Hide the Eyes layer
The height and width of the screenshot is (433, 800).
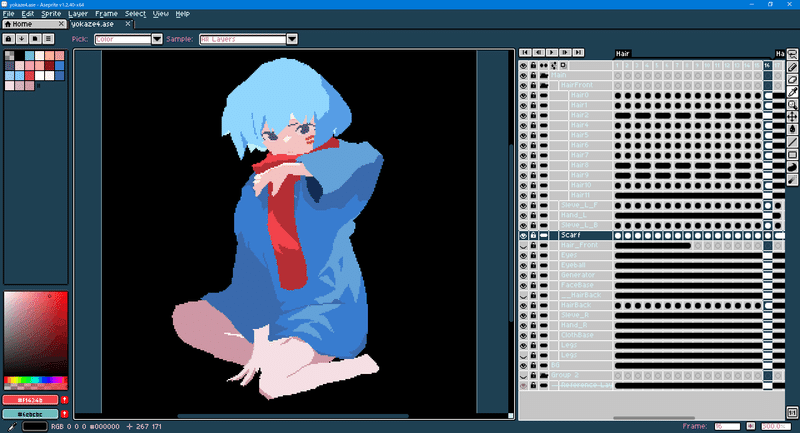coord(523,255)
